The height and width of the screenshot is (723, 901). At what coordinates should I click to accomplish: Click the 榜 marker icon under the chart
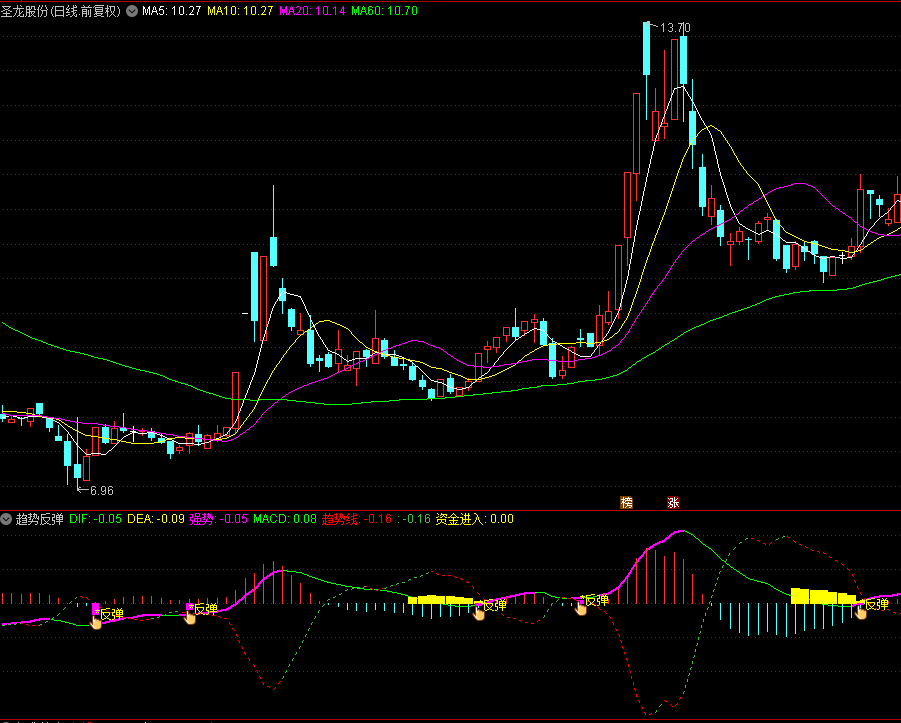point(626,503)
